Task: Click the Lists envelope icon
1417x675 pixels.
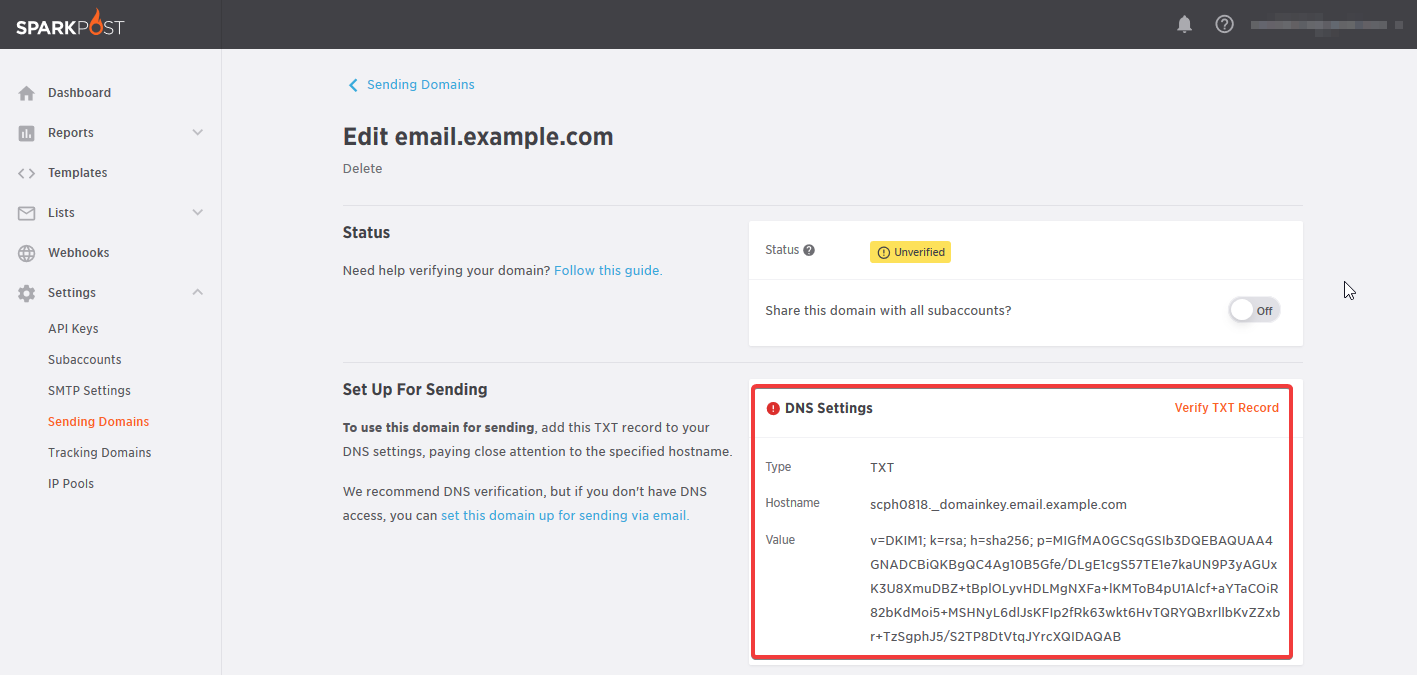Action: pyautogui.click(x=27, y=213)
